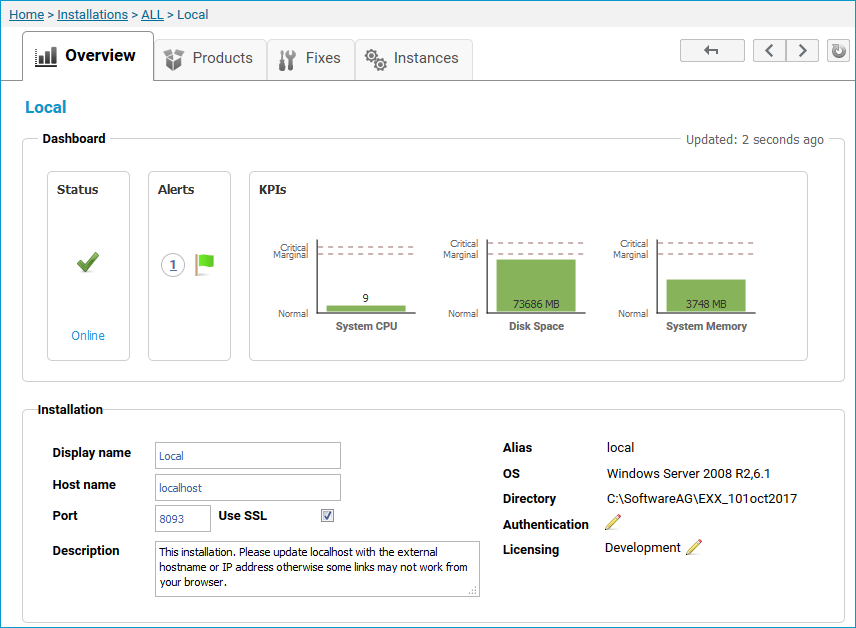Click the back arrow button
The width and height of the screenshot is (856, 628).
pyautogui.click(x=712, y=51)
